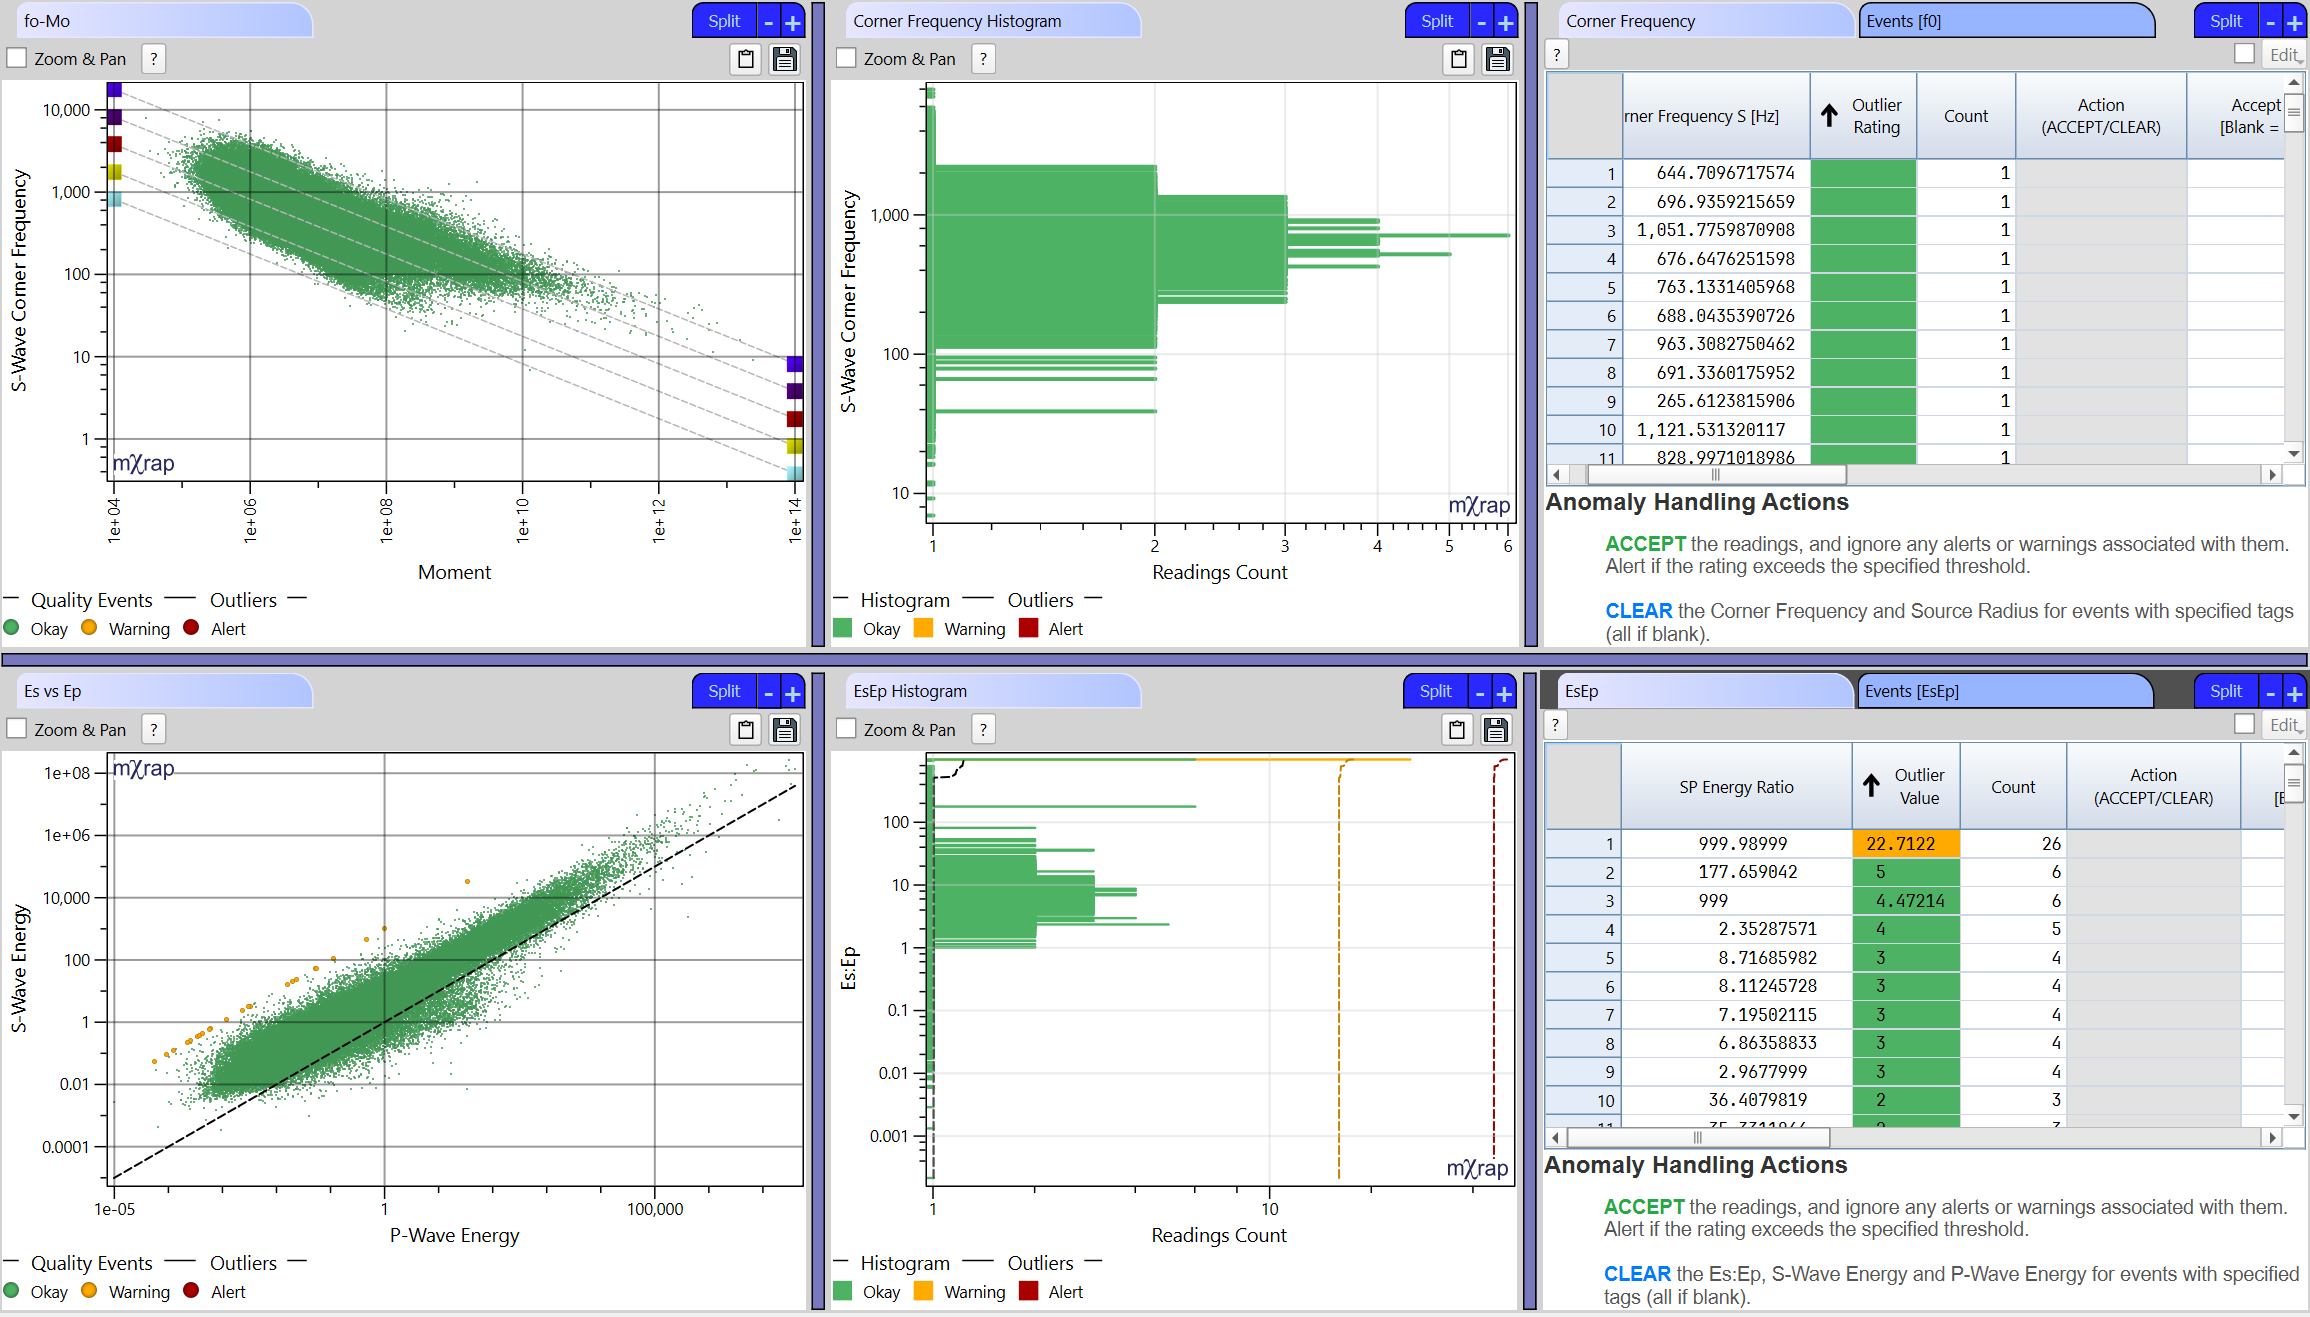
Task: Copy the Corner Frequency Histogram to clipboard
Action: (x=1458, y=59)
